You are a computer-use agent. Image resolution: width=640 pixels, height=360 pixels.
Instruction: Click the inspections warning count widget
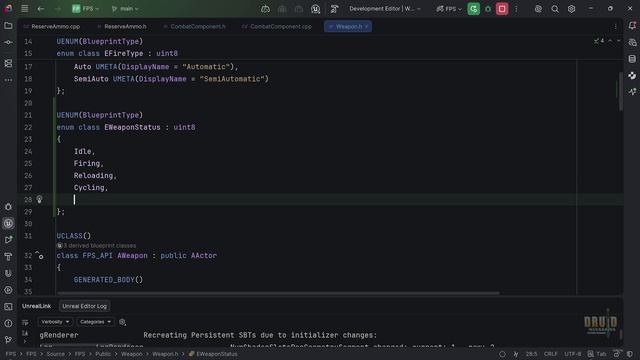tap(599, 41)
